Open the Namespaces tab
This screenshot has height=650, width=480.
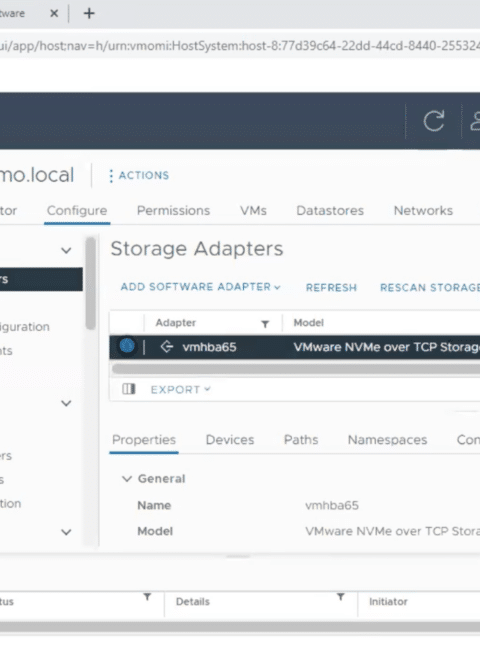click(x=387, y=440)
